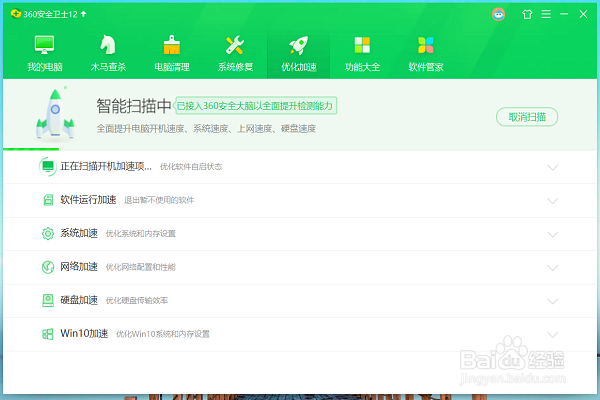Click 优化软件自启状态 description text
600x400 pixels.
coord(191,167)
